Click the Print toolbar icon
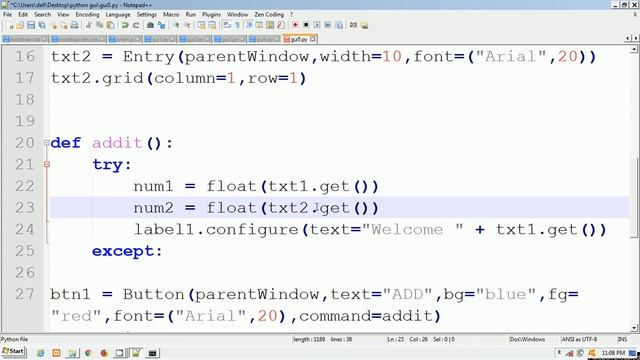This screenshot has width=640, height=360. click(74, 25)
